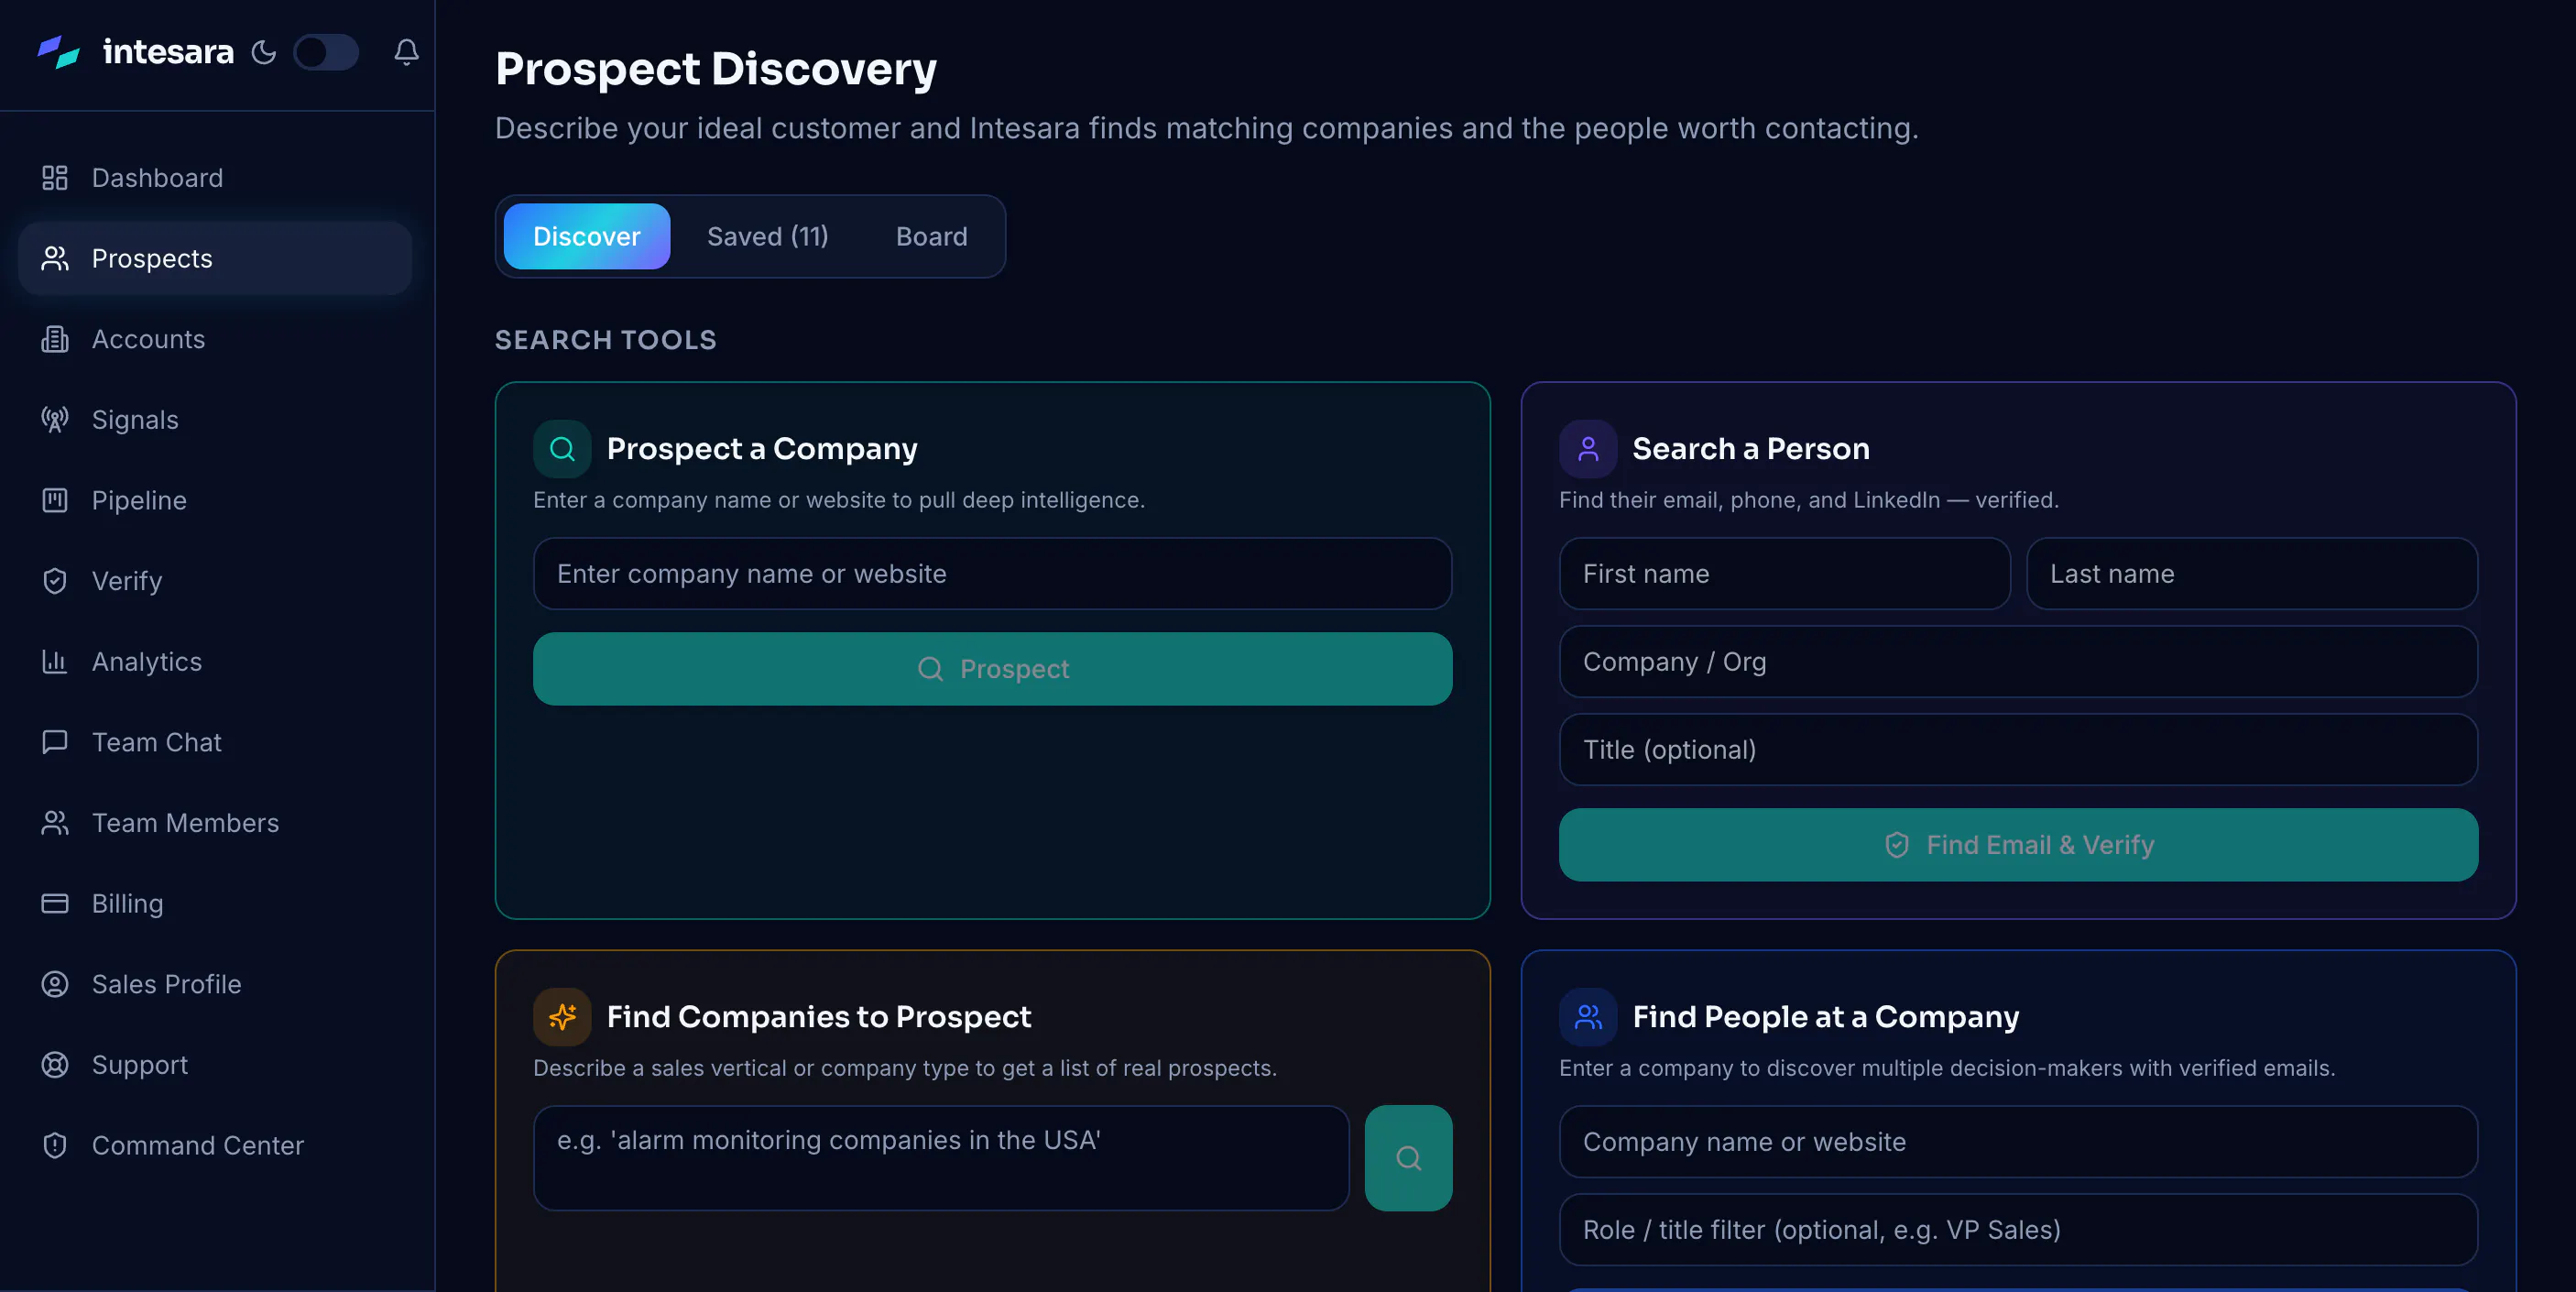The image size is (2576, 1292).
Task: Click the Sales Profile user icon
Action: click(x=55, y=984)
